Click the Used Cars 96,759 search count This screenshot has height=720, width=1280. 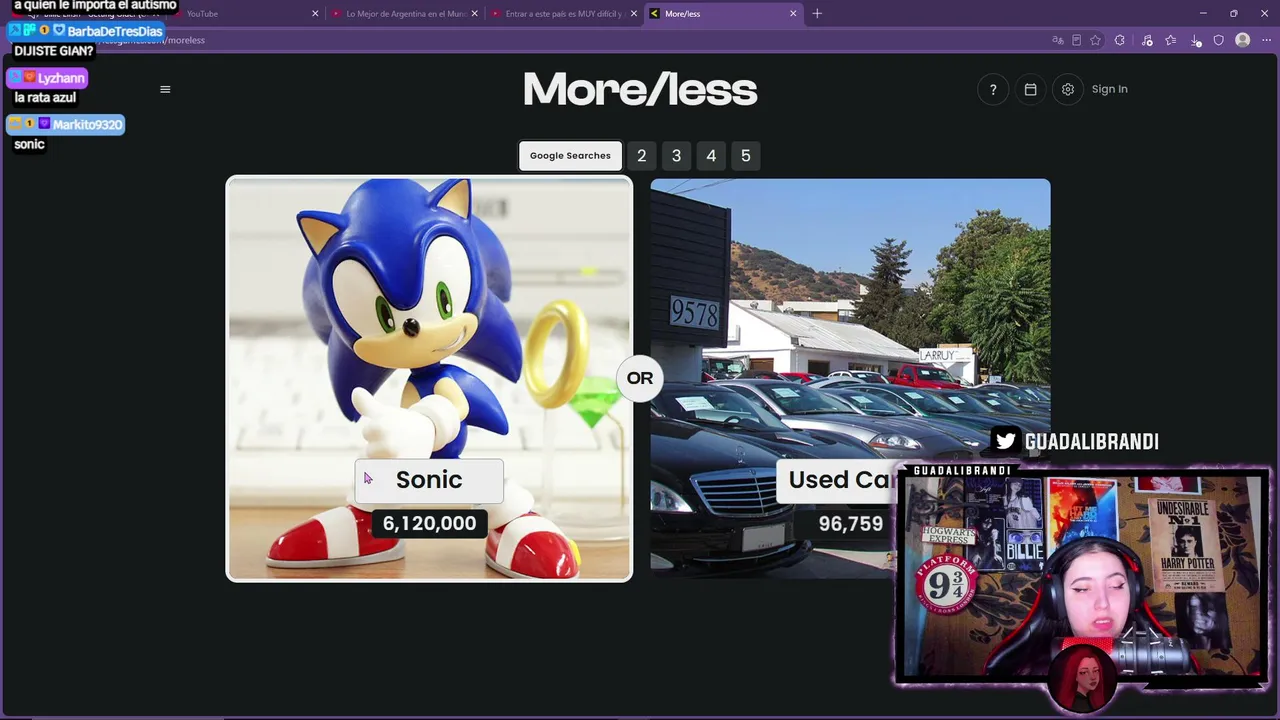pos(851,523)
